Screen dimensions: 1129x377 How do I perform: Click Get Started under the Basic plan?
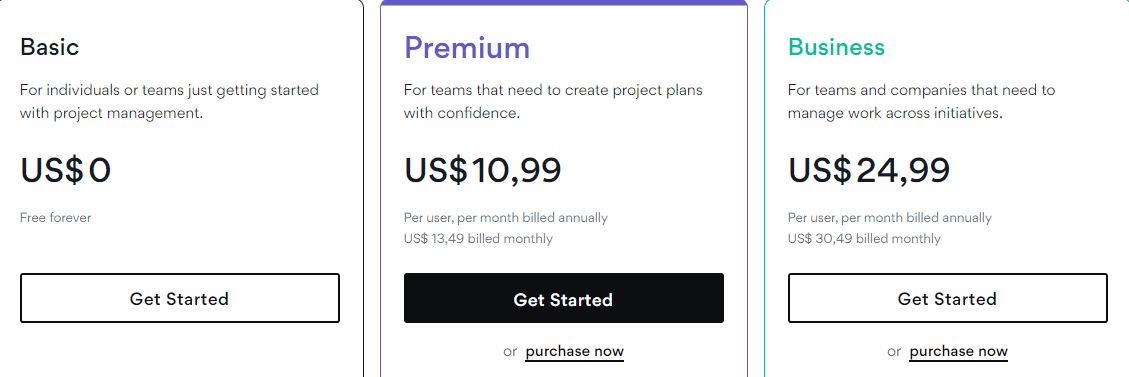179,298
